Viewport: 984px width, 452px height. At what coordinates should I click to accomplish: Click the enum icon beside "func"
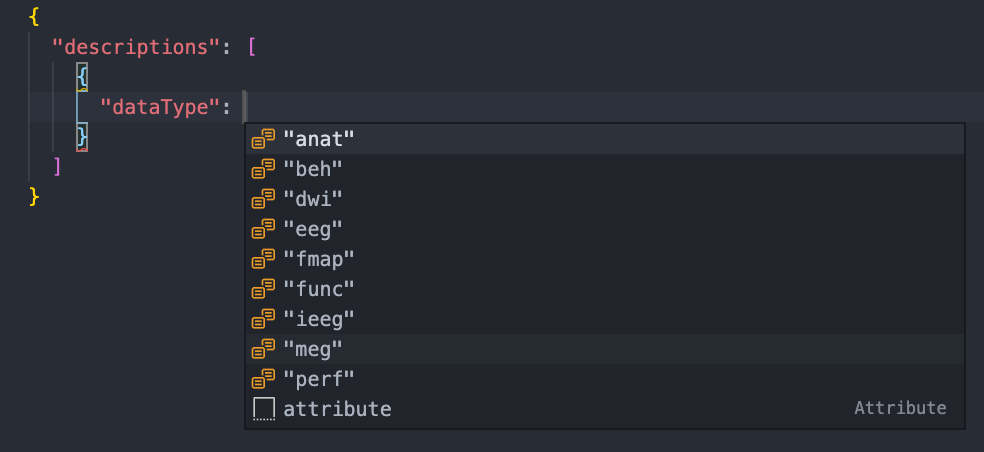pos(264,289)
